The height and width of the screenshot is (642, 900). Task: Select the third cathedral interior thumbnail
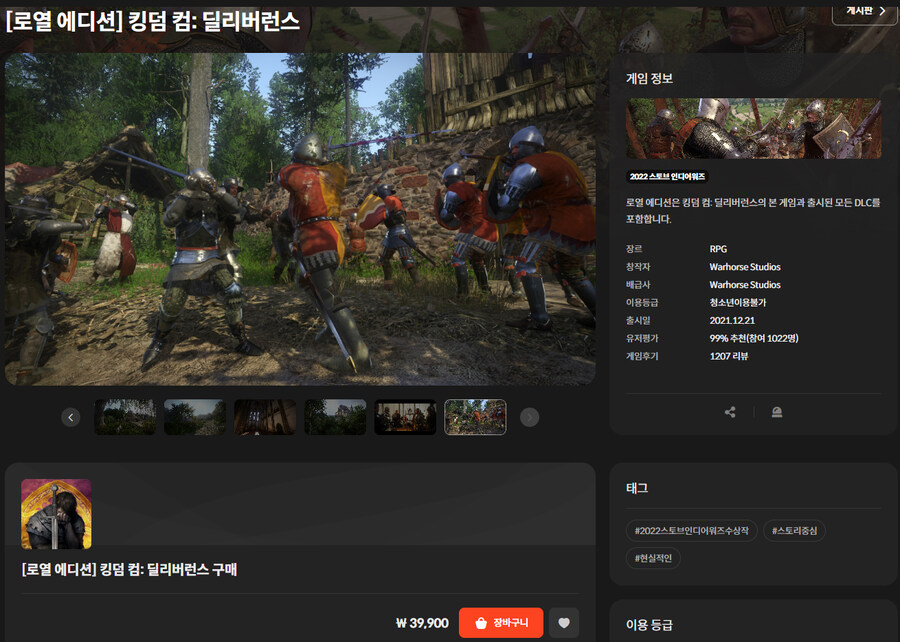click(265, 417)
